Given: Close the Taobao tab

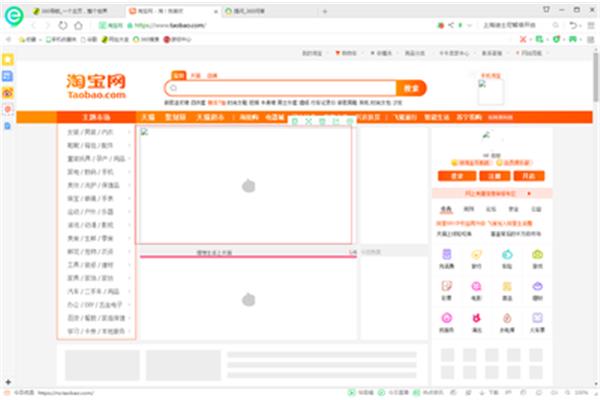Looking at the screenshot, I should pos(215,12).
